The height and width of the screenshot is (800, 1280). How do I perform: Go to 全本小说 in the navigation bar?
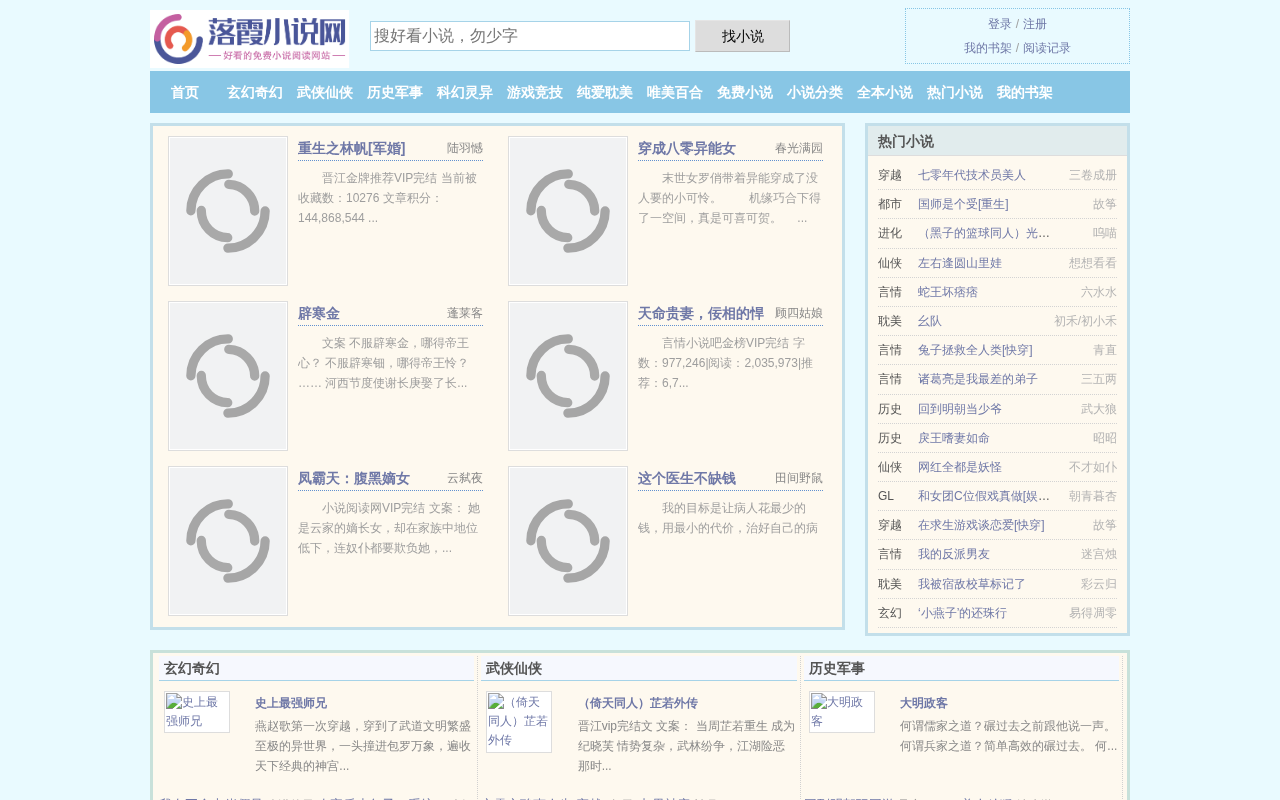(885, 92)
